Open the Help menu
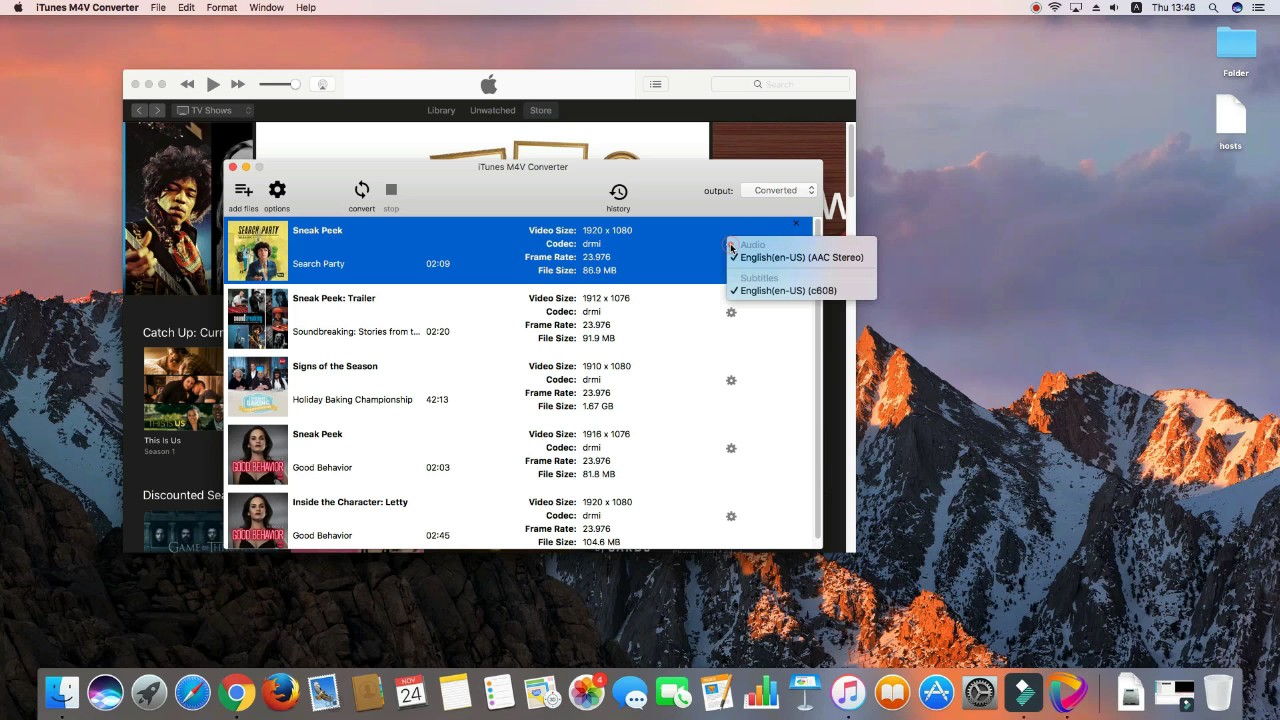The image size is (1280, 720). [306, 7]
